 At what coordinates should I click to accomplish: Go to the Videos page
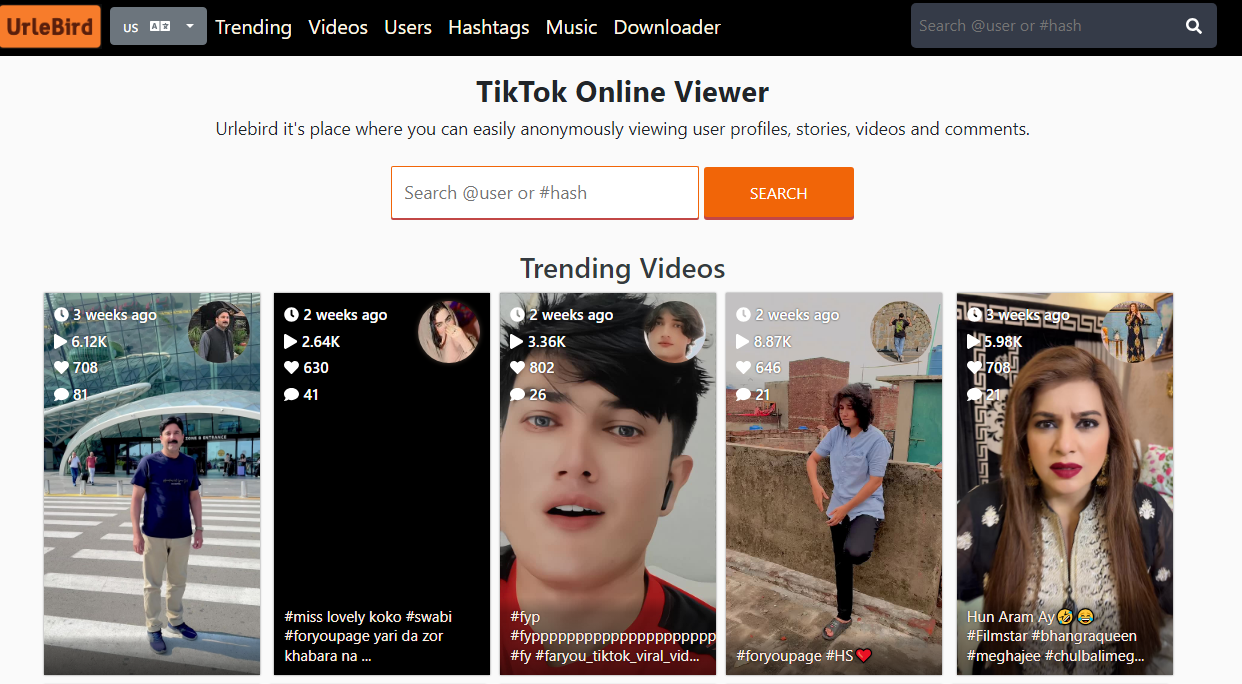click(338, 27)
